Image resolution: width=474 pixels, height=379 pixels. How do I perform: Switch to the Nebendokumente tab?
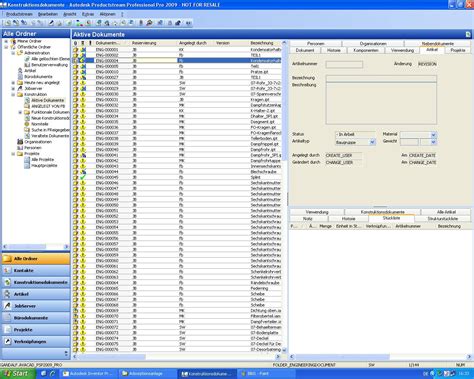pos(438,44)
